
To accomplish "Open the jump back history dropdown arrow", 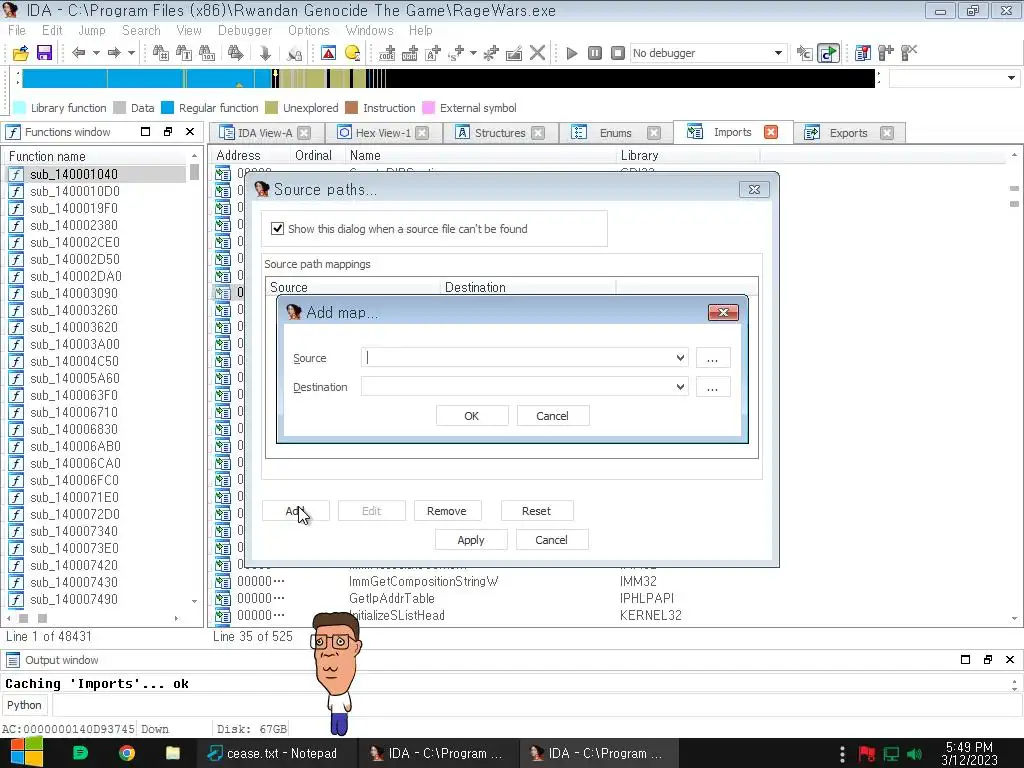I will coord(96,53).
